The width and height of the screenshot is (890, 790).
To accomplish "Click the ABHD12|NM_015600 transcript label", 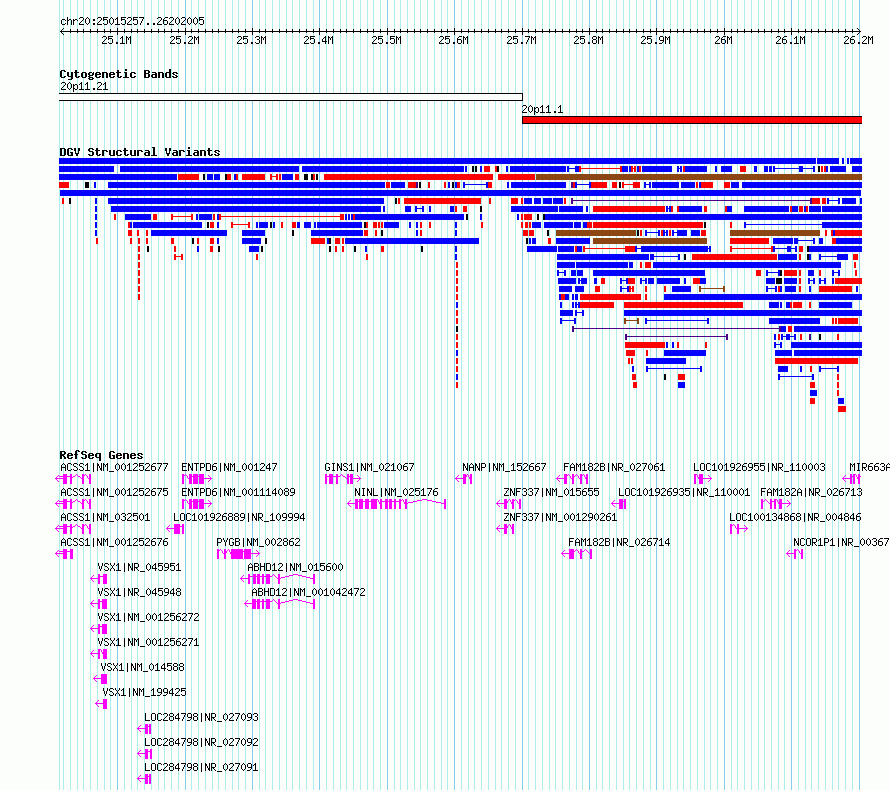I will point(295,567).
